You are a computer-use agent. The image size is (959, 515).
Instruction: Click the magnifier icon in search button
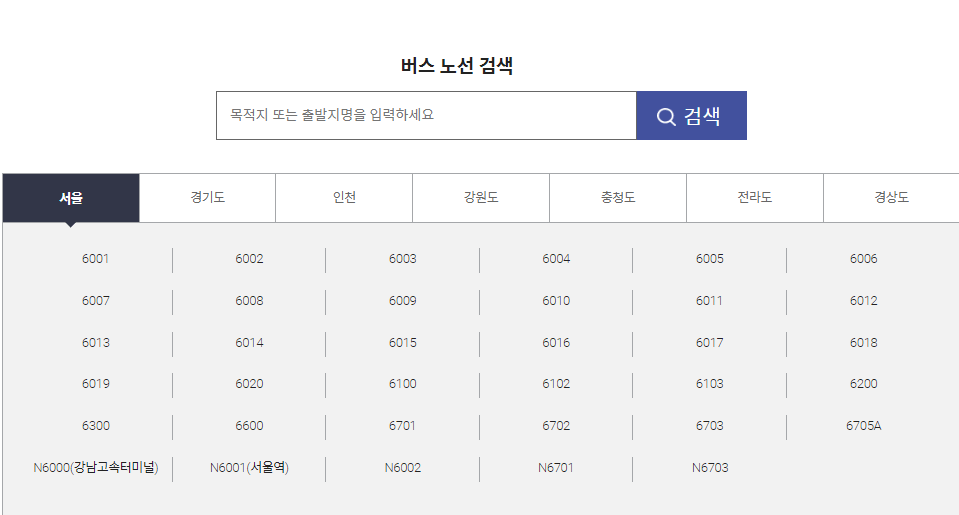point(666,116)
